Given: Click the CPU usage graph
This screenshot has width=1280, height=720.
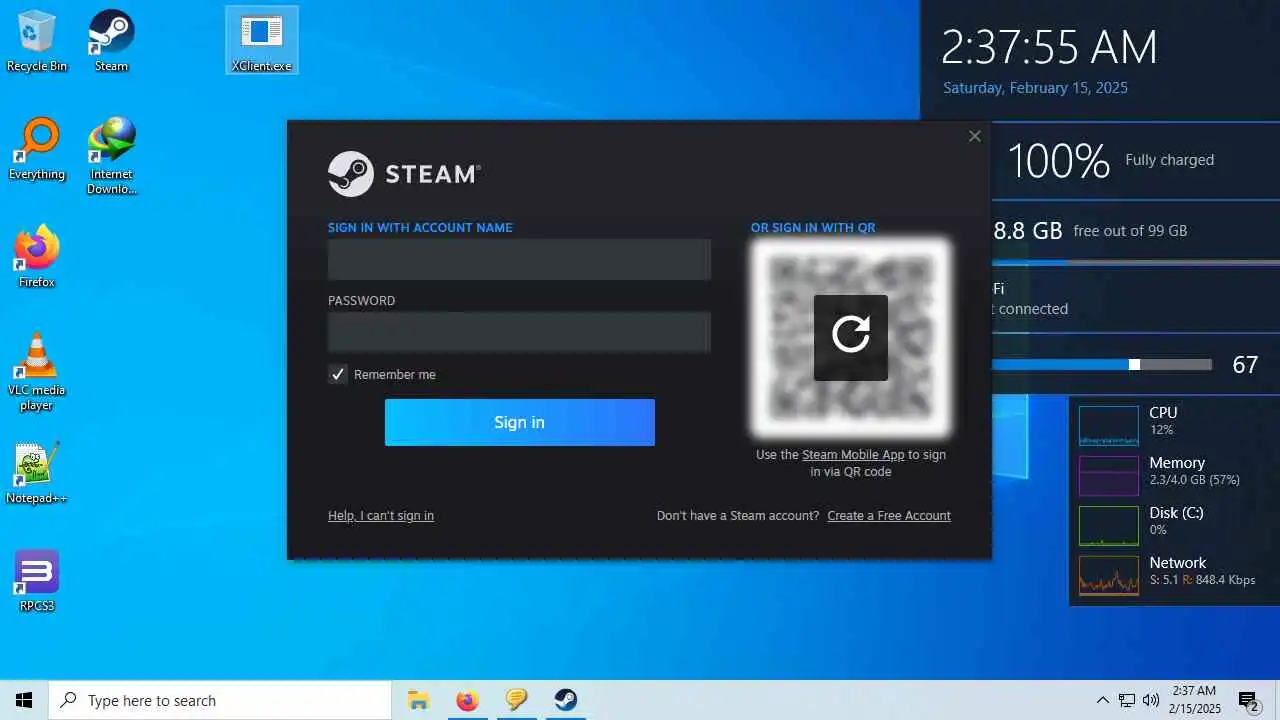Looking at the screenshot, I should [1109, 425].
